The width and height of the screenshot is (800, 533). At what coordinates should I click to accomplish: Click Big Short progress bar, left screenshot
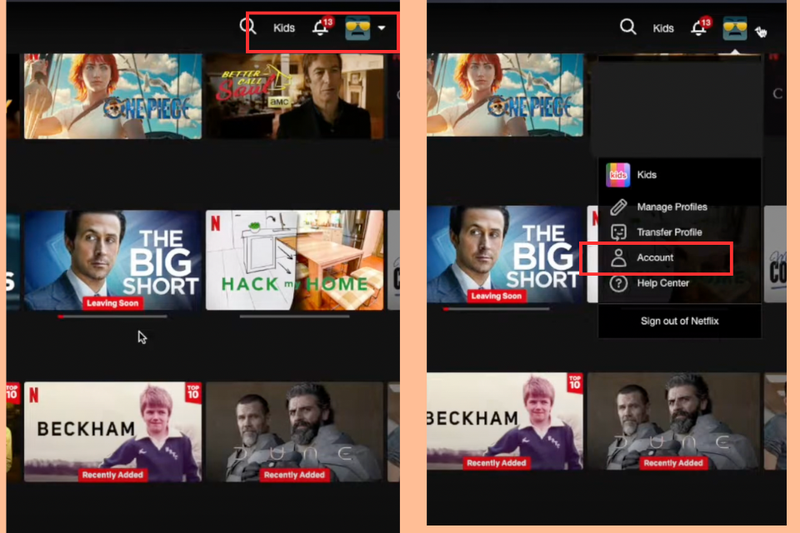tap(113, 317)
